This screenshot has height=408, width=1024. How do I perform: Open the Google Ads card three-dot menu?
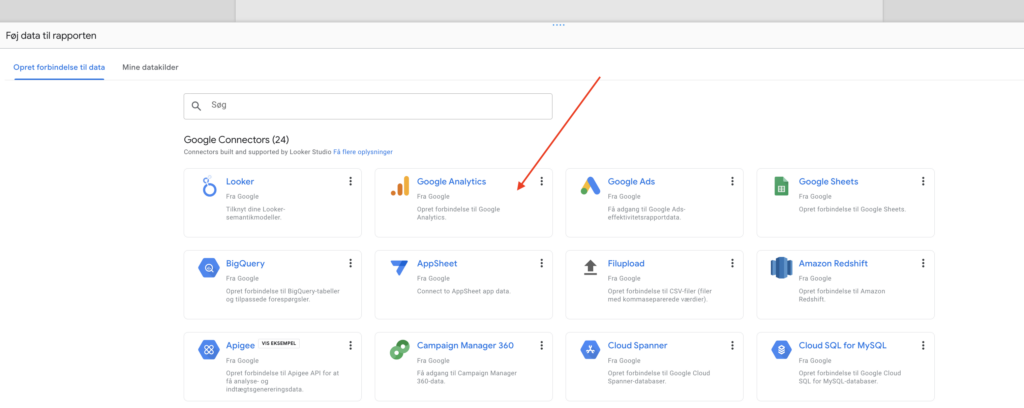coord(732,181)
